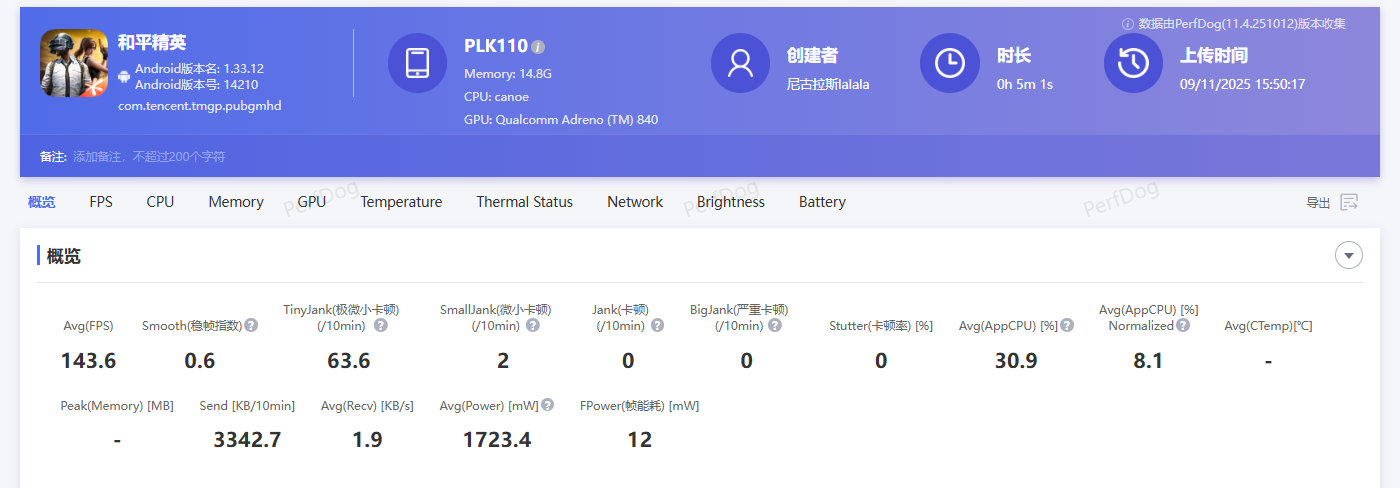
Task: Click info icon next to PLK110
Action: coord(539,47)
